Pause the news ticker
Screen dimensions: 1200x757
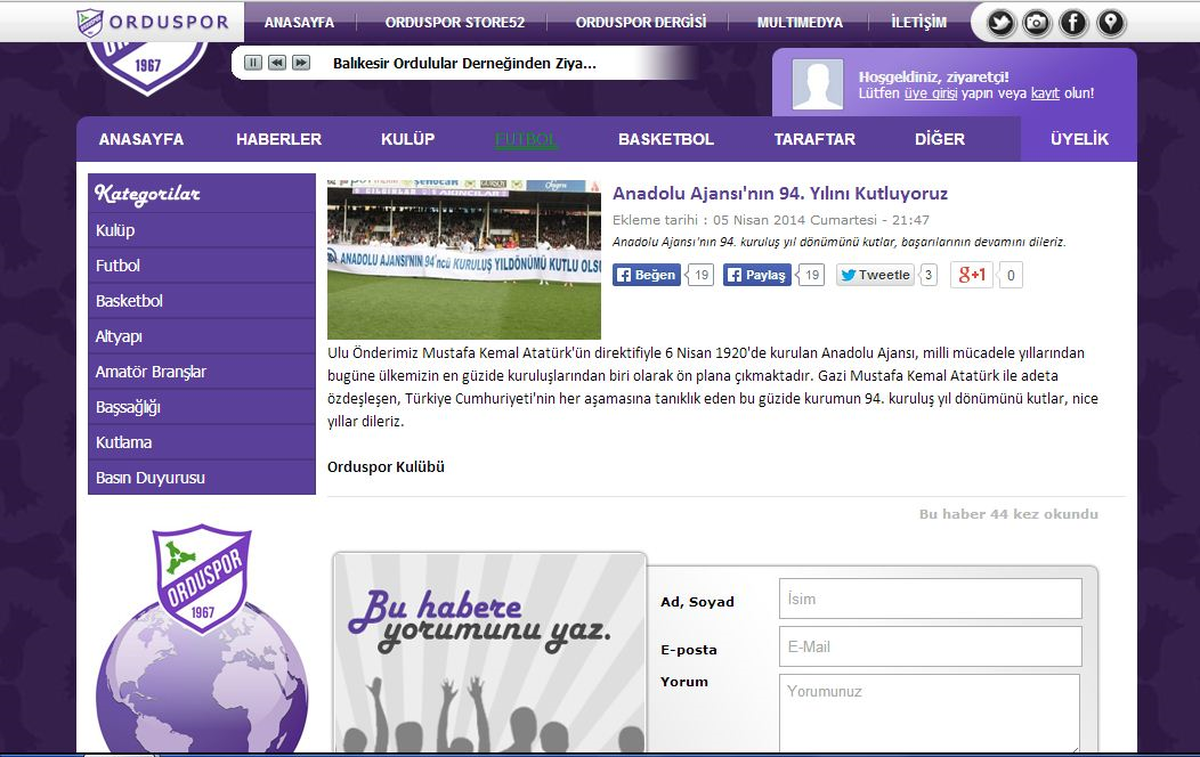[x=253, y=63]
